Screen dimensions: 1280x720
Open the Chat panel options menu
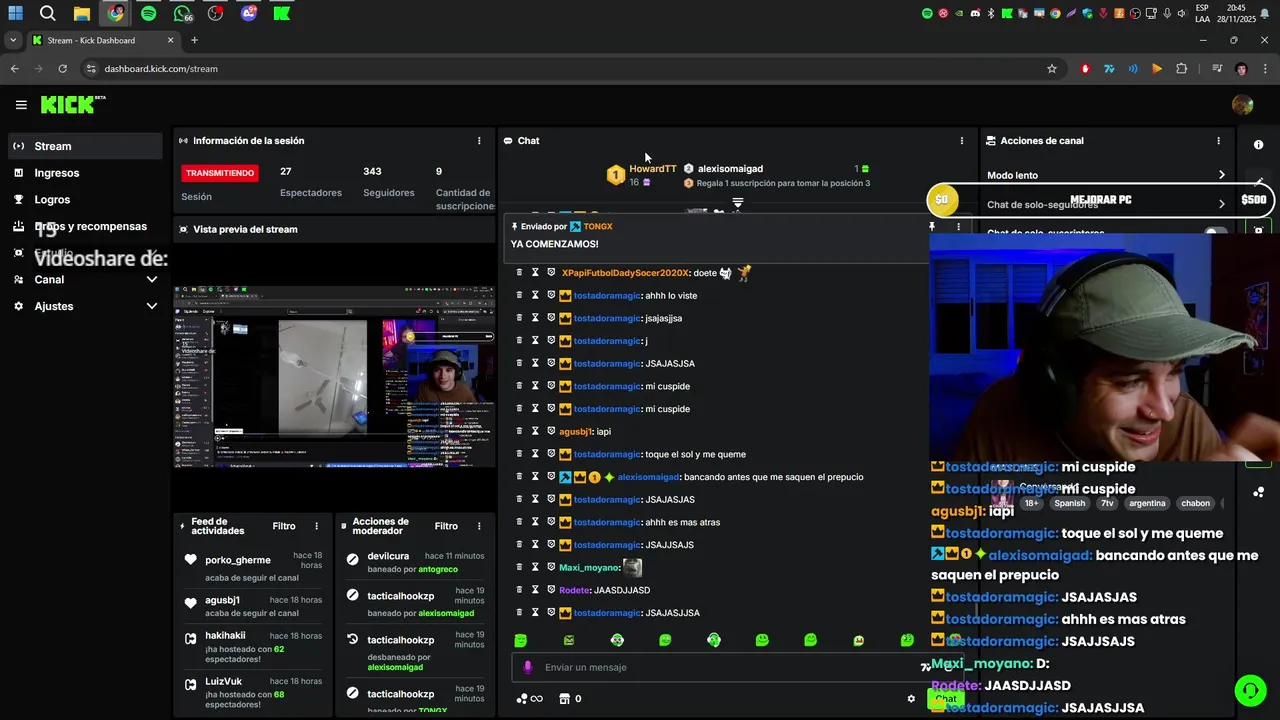point(962,141)
